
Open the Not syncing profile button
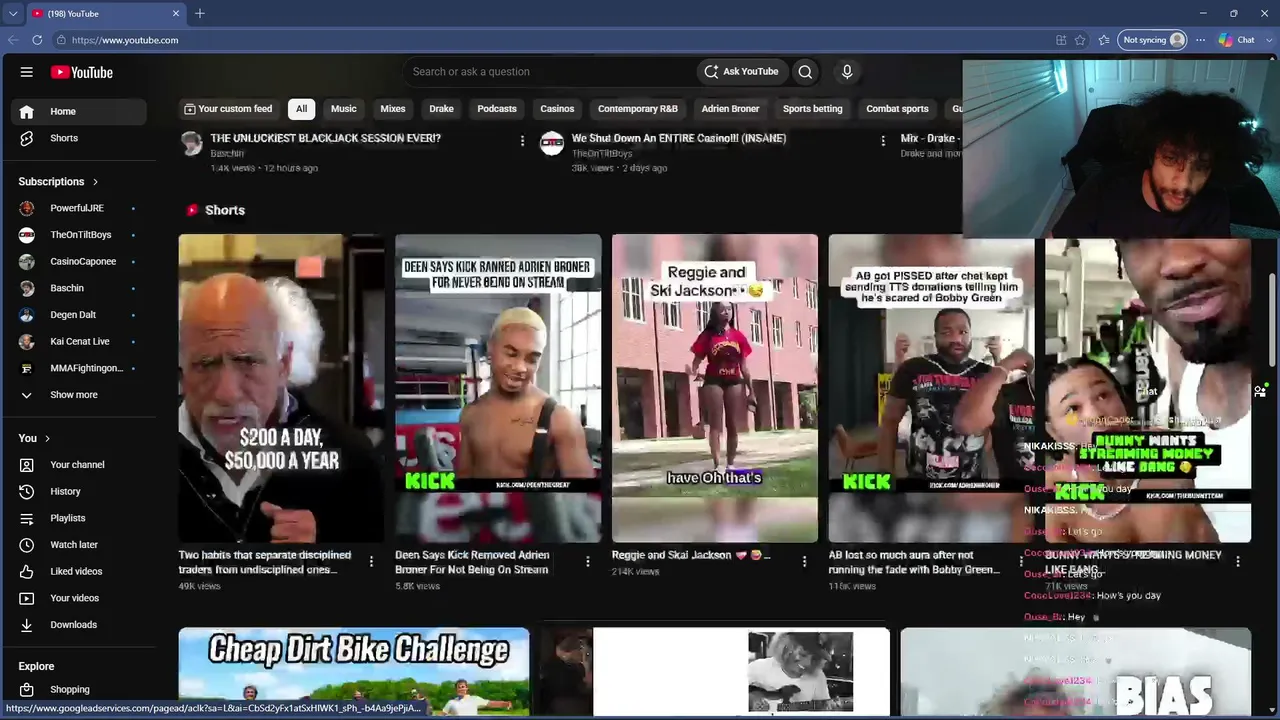(1154, 40)
